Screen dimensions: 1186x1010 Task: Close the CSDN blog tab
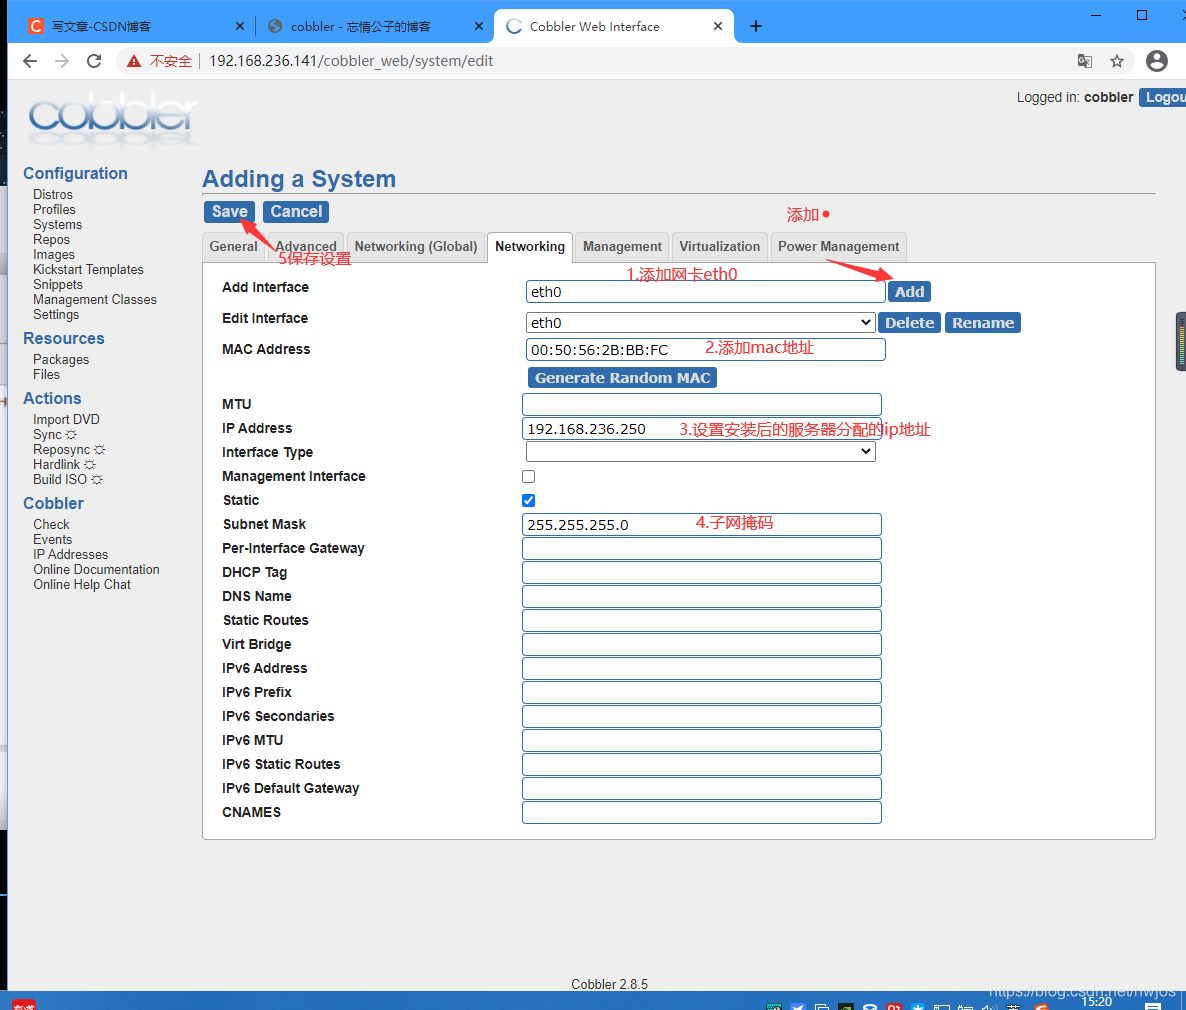coord(240,26)
